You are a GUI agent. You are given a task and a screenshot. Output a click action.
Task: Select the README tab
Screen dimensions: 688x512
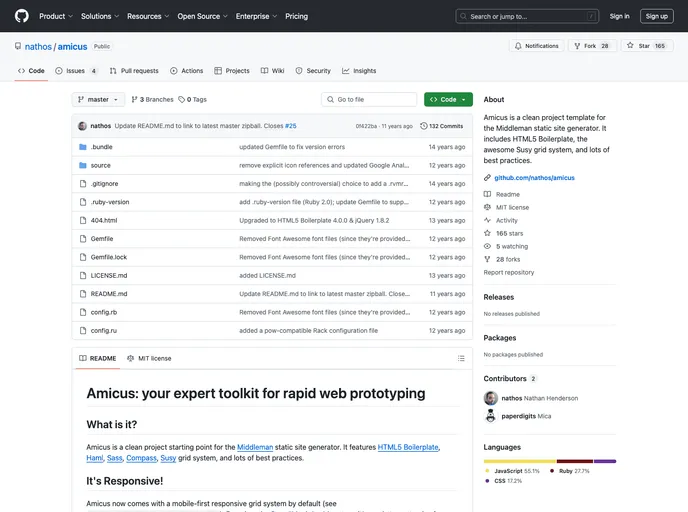point(98,358)
